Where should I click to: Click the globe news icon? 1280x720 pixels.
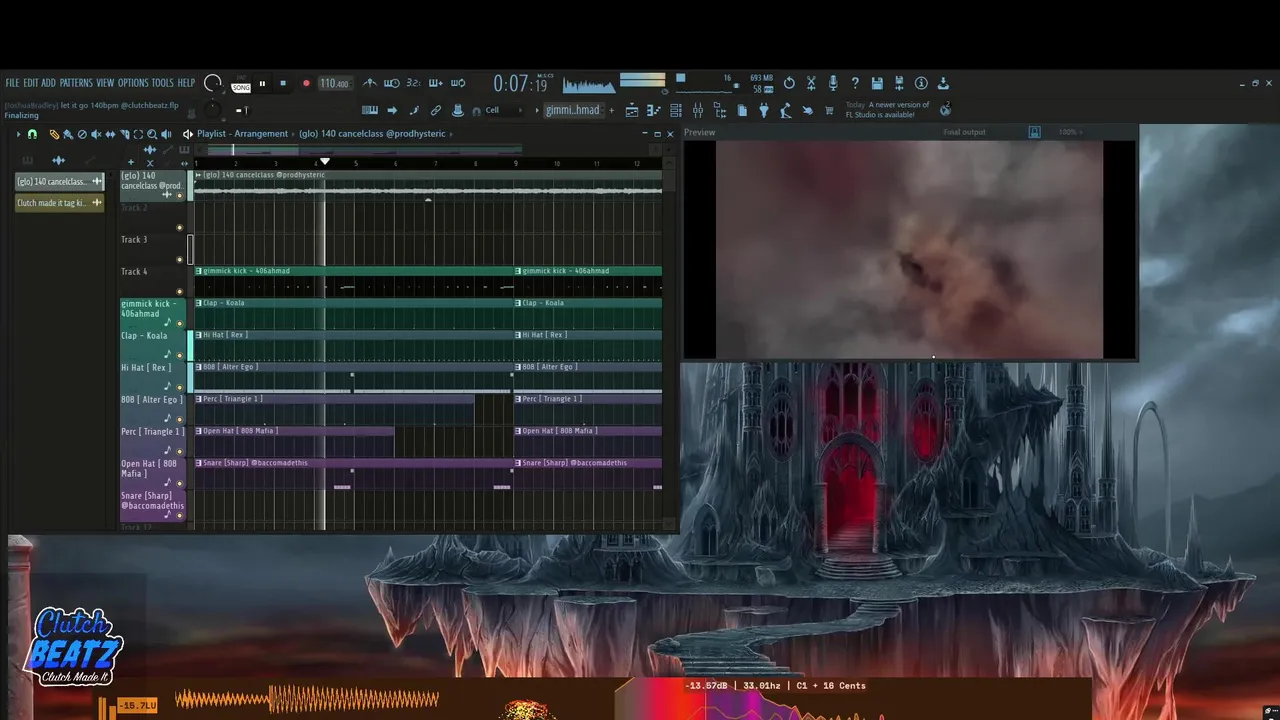944,110
